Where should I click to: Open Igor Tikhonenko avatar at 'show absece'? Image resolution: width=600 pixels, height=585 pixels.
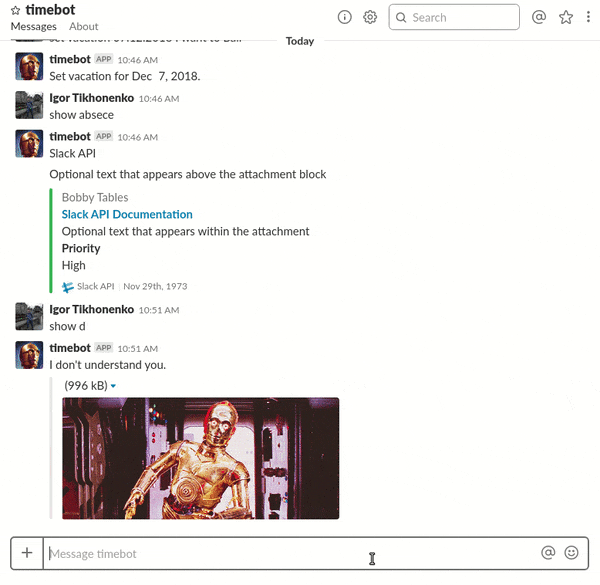tap(29, 105)
